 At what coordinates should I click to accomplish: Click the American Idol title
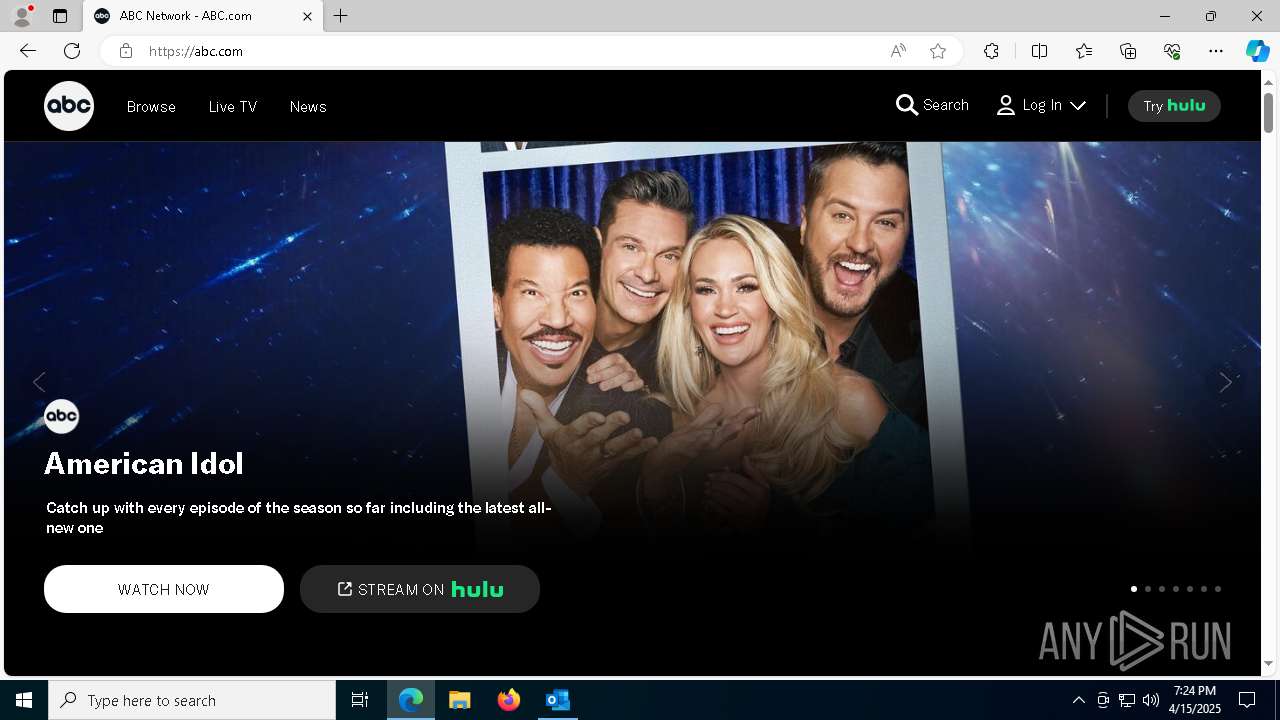coord(144,463)
